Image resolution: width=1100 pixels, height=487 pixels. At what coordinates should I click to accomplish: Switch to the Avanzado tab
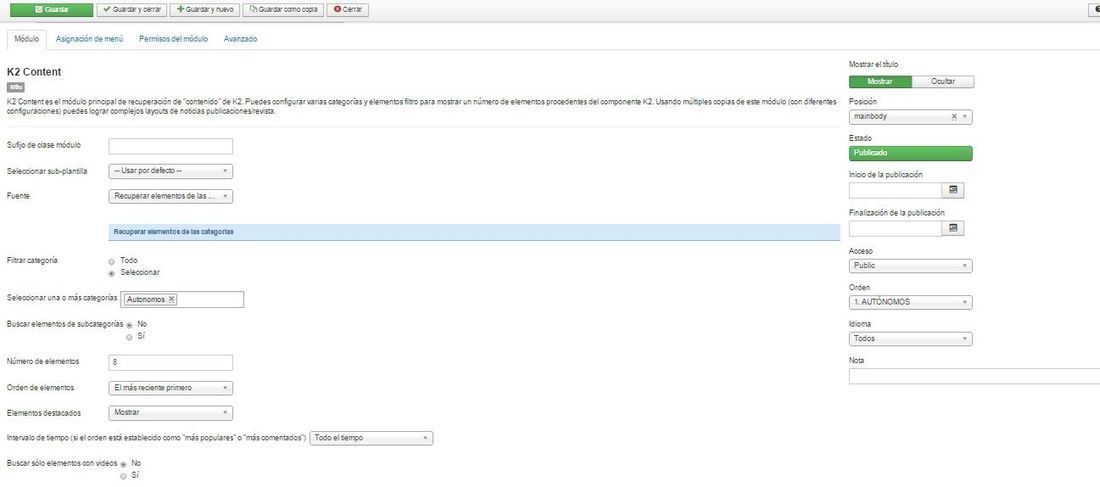click(x=240, y=39)
